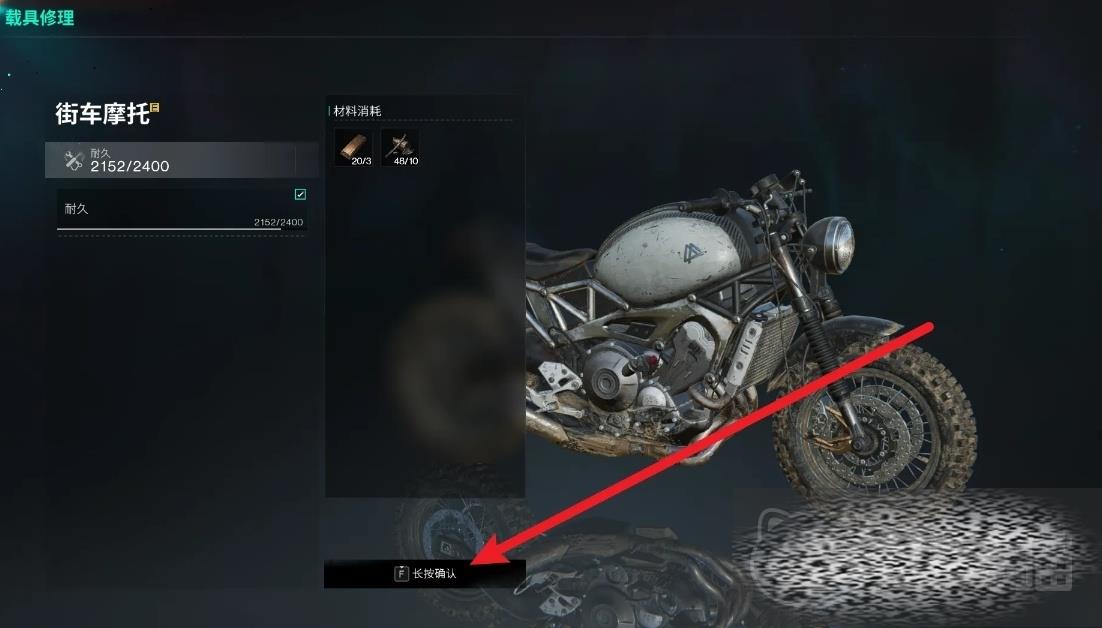The width and height of the screenshot is (1102, 628).
Task: Select the highlighted 耐久 2152/2400 row
Action: (x=181, y=160)
